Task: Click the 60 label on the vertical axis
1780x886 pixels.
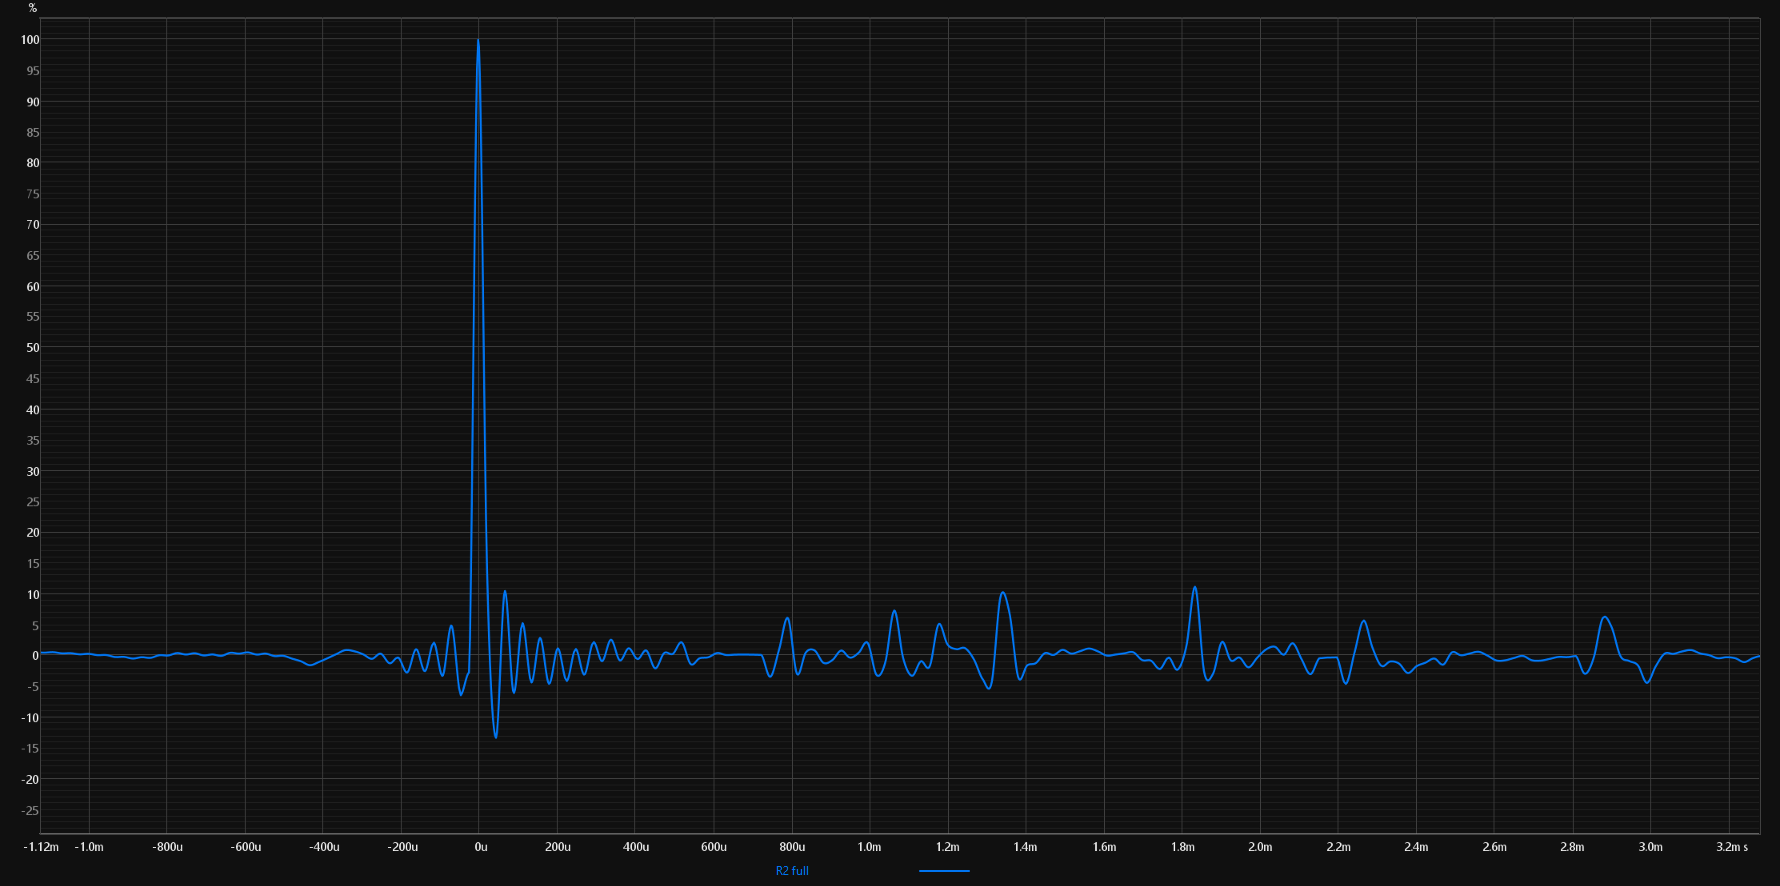Action: pyautogui.click(x=33, y=287)
